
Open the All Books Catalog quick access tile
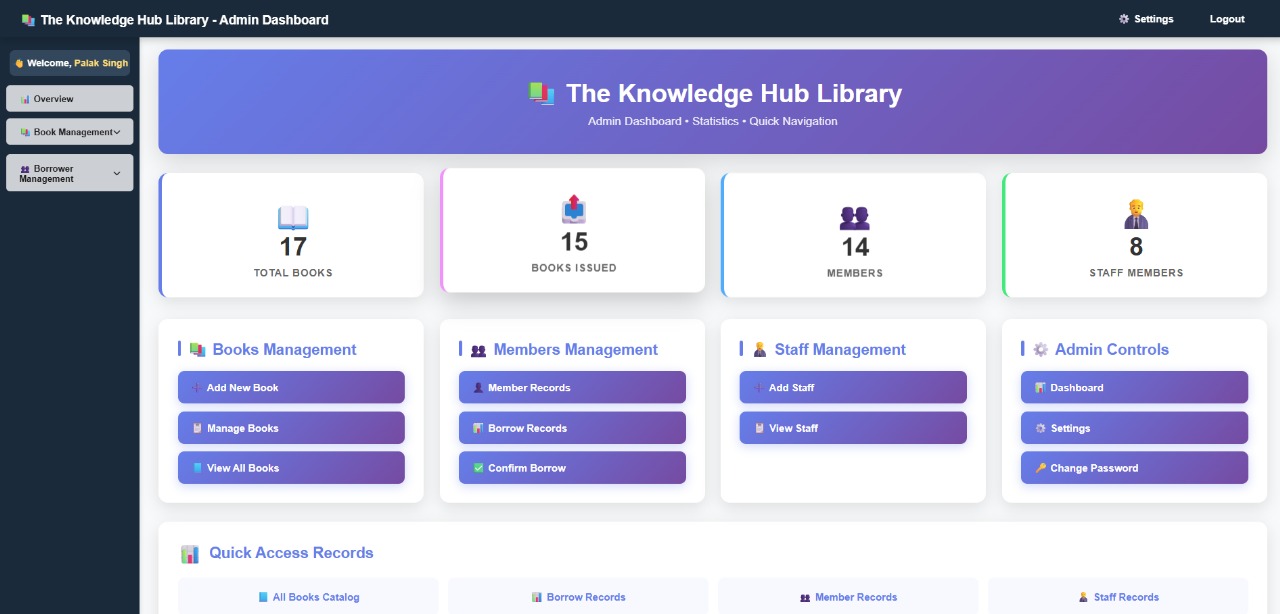pos(308,597)
